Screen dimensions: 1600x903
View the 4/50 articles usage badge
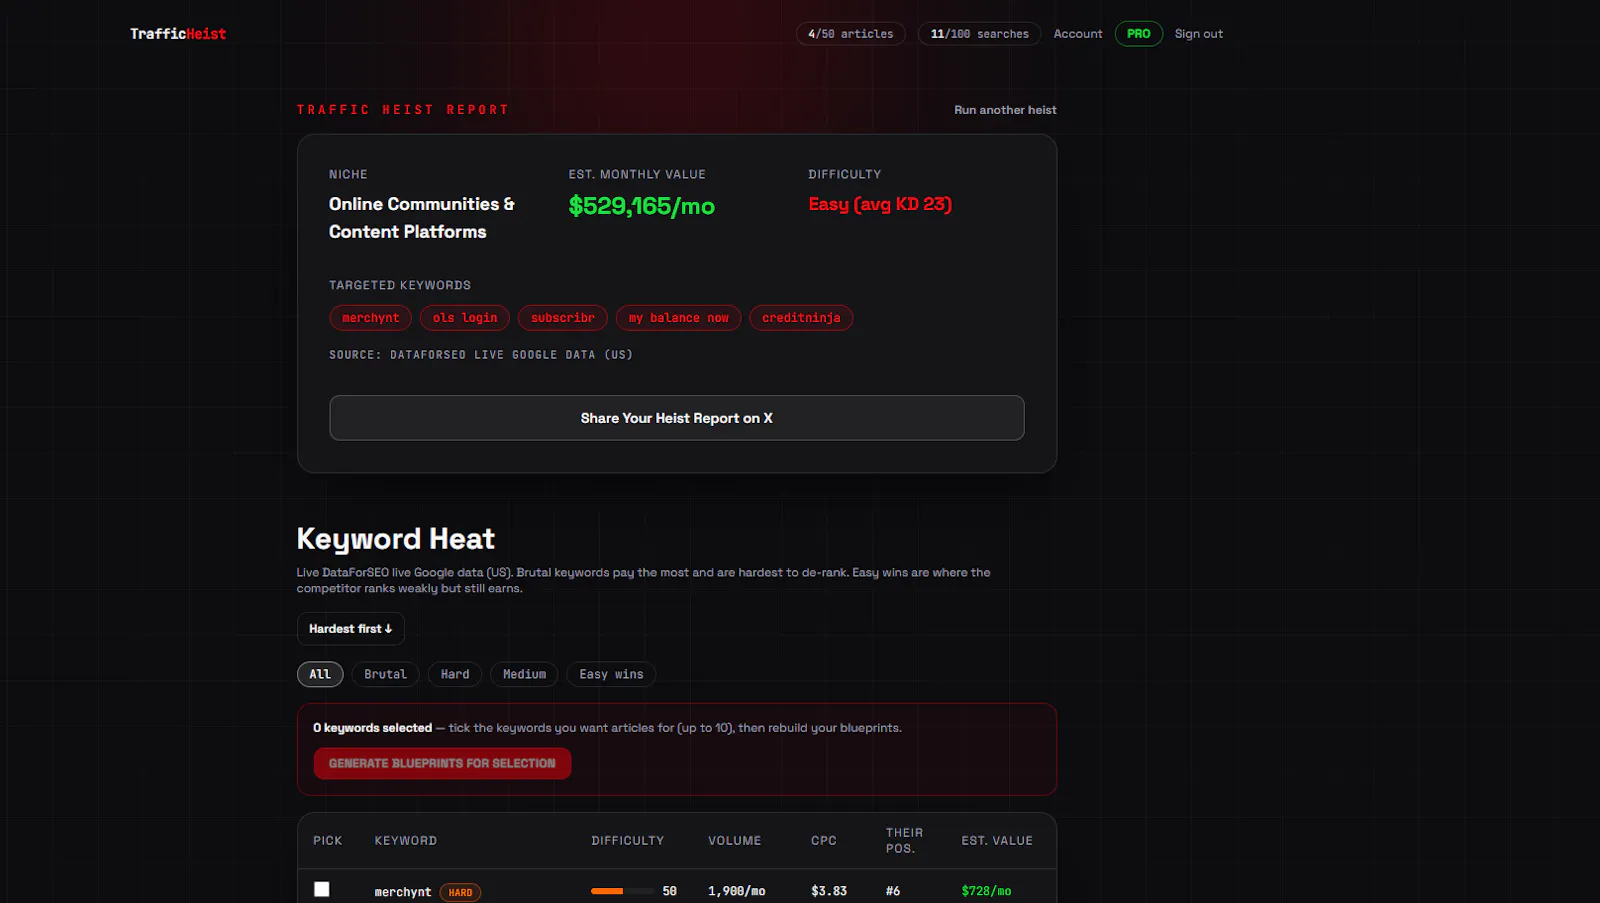pos(851,34)
